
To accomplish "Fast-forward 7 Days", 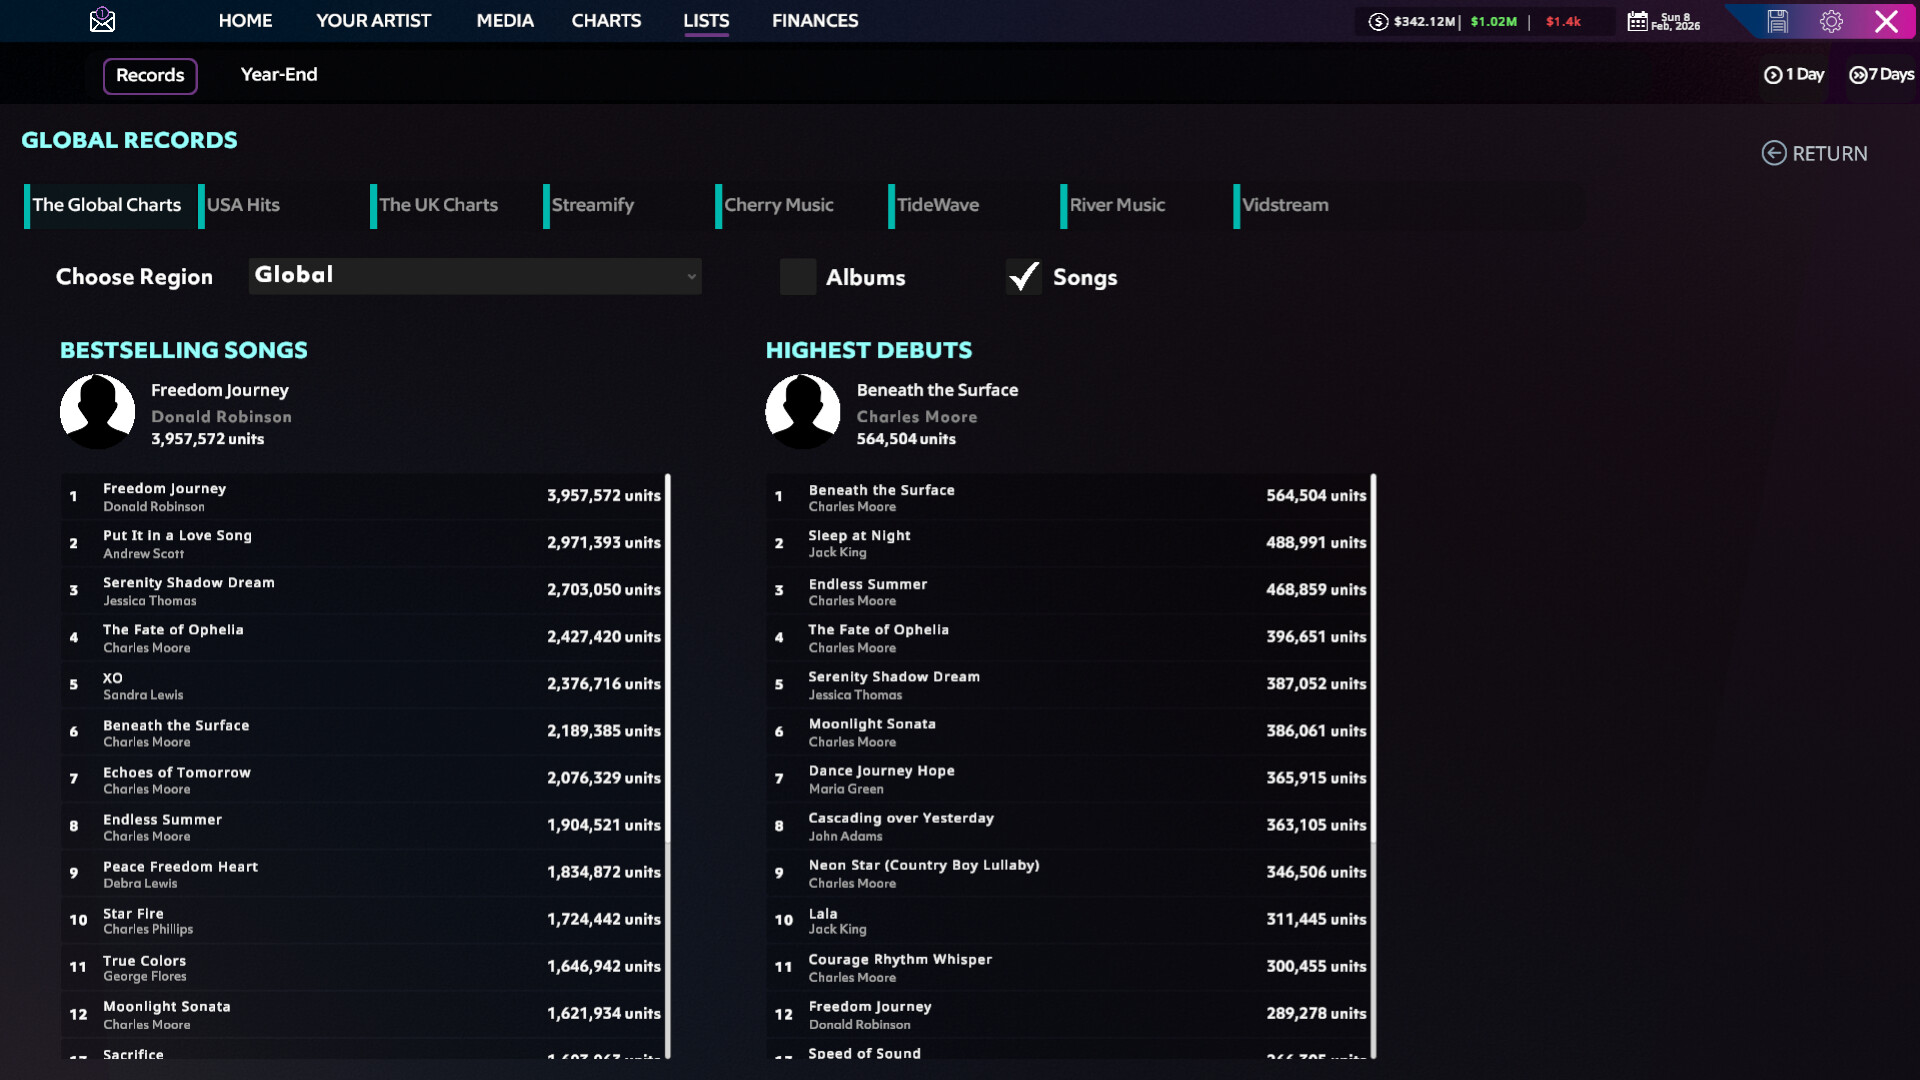I will click(x=1881, y=75).
